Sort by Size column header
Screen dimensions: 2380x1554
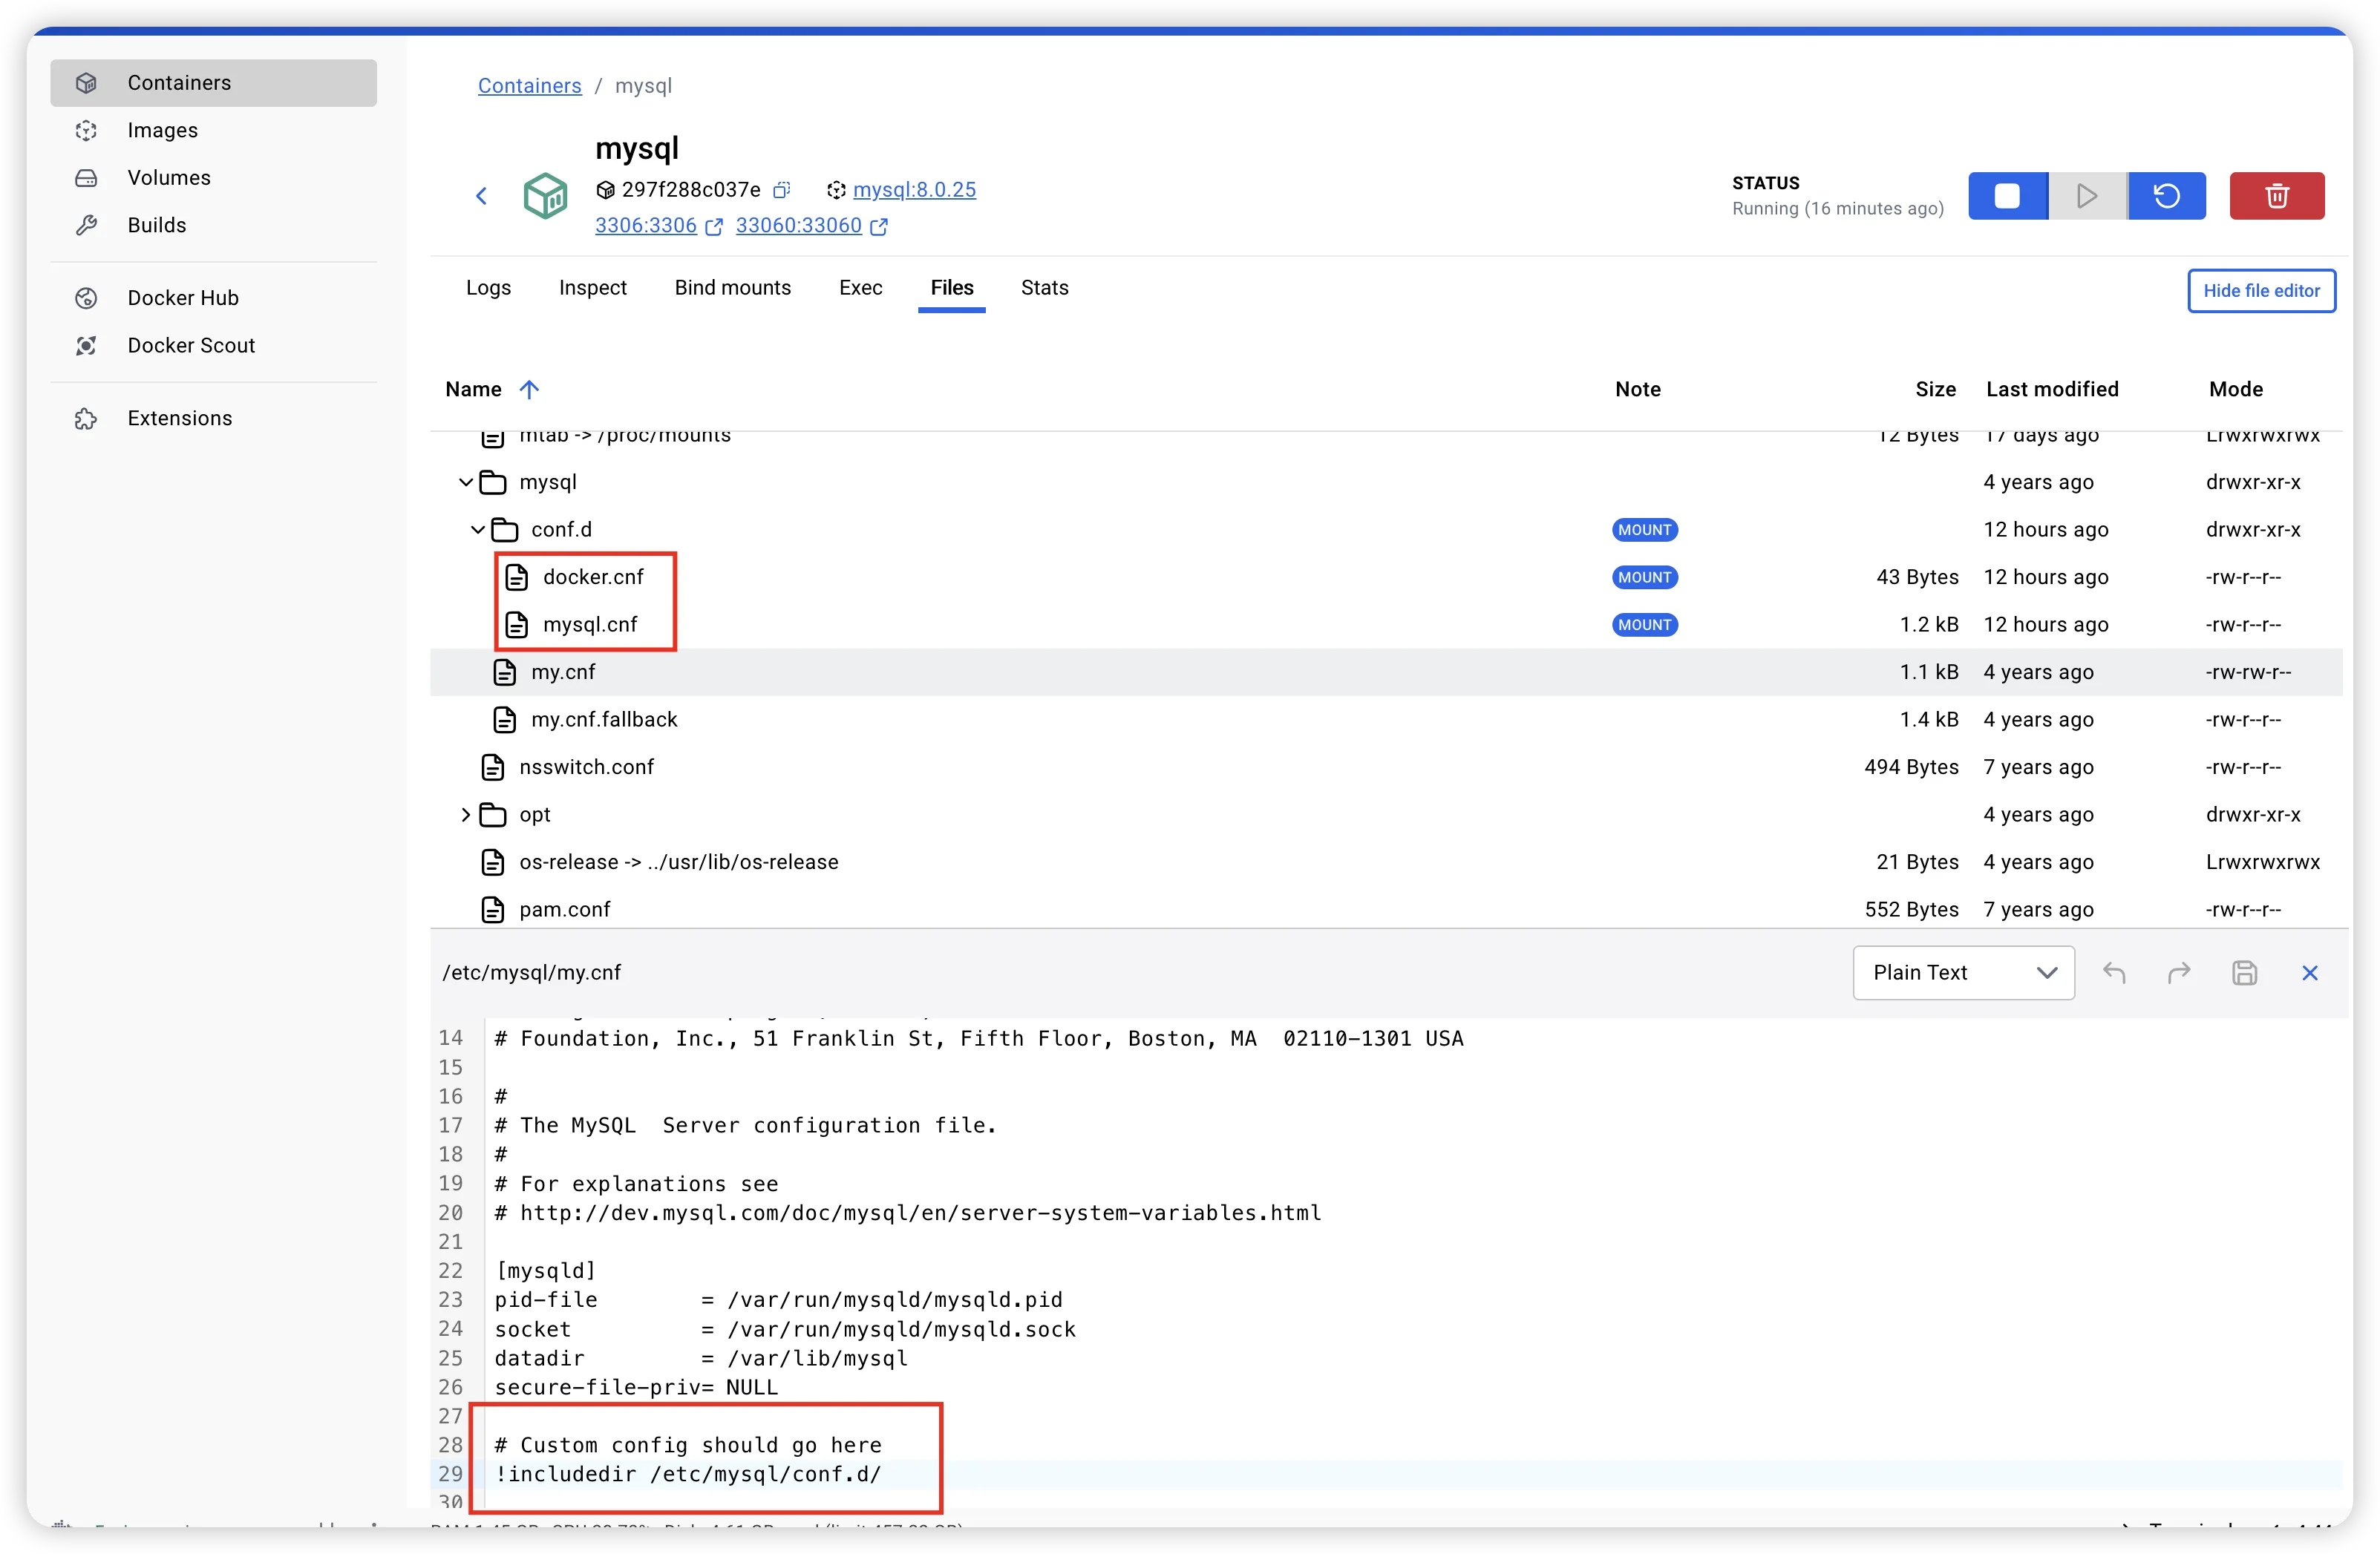pyautogui.click(x=1935, y=390)
